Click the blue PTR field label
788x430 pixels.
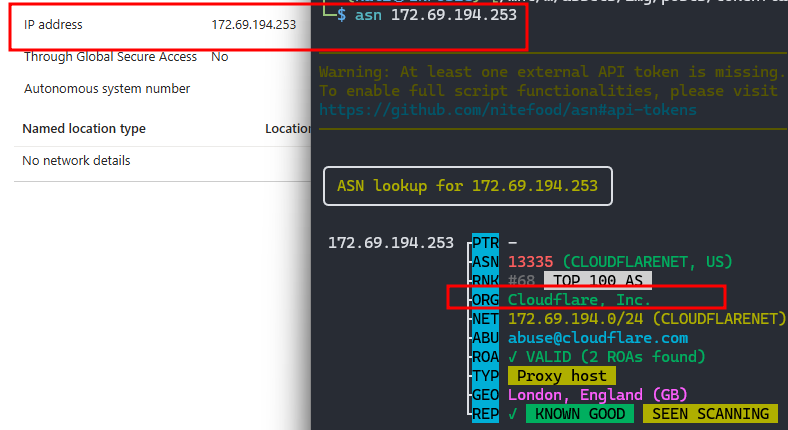point(485,242)
